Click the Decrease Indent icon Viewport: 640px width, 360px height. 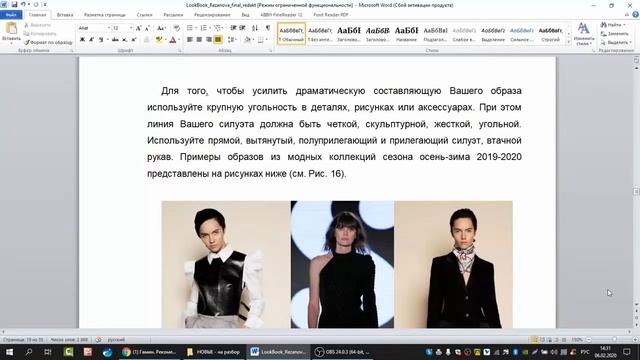click(x=233, y=28)
